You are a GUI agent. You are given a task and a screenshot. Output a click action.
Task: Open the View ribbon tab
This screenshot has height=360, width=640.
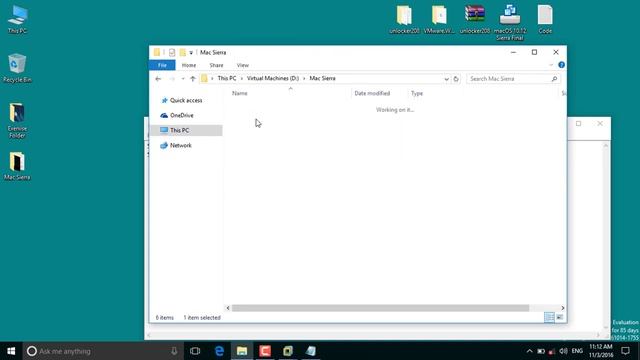[x=242, y=65]
